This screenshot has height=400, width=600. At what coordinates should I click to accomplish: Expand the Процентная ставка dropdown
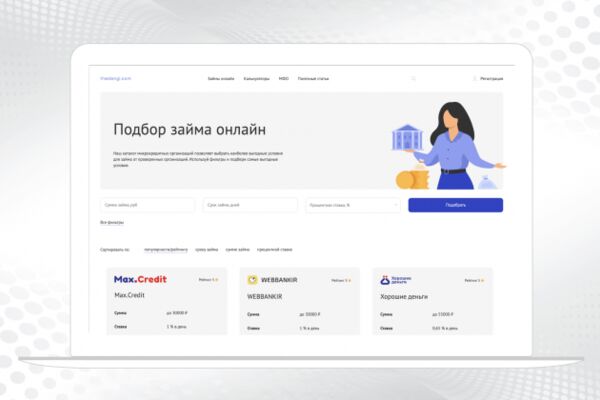(x=353, y=205)
